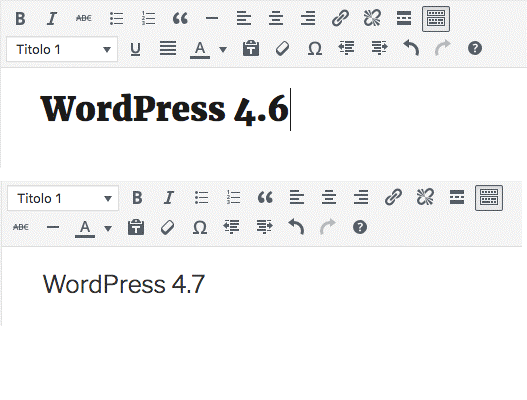Insert link in the WordPress 4.7 toolbar

pos(393,197)
